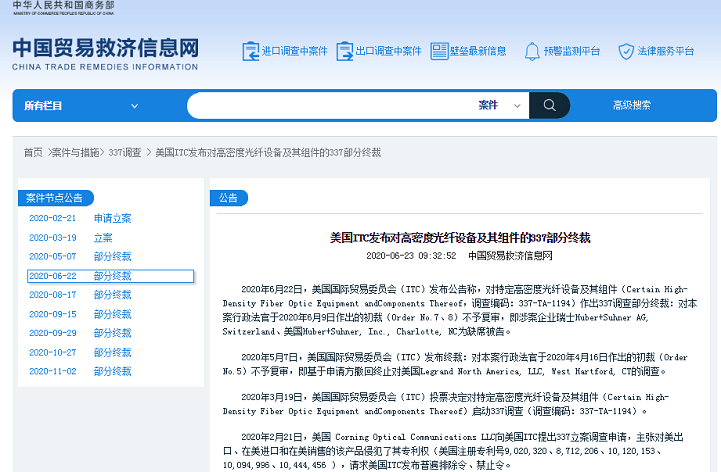Open the 案件 search type dropdown
The width and height of the screenshot is (721, 472).
click(x=499, y=105)
